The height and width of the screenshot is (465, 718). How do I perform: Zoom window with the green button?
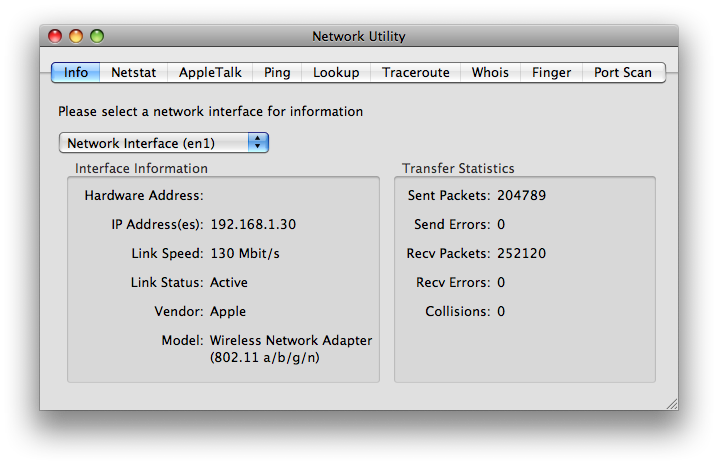(97, 36)
